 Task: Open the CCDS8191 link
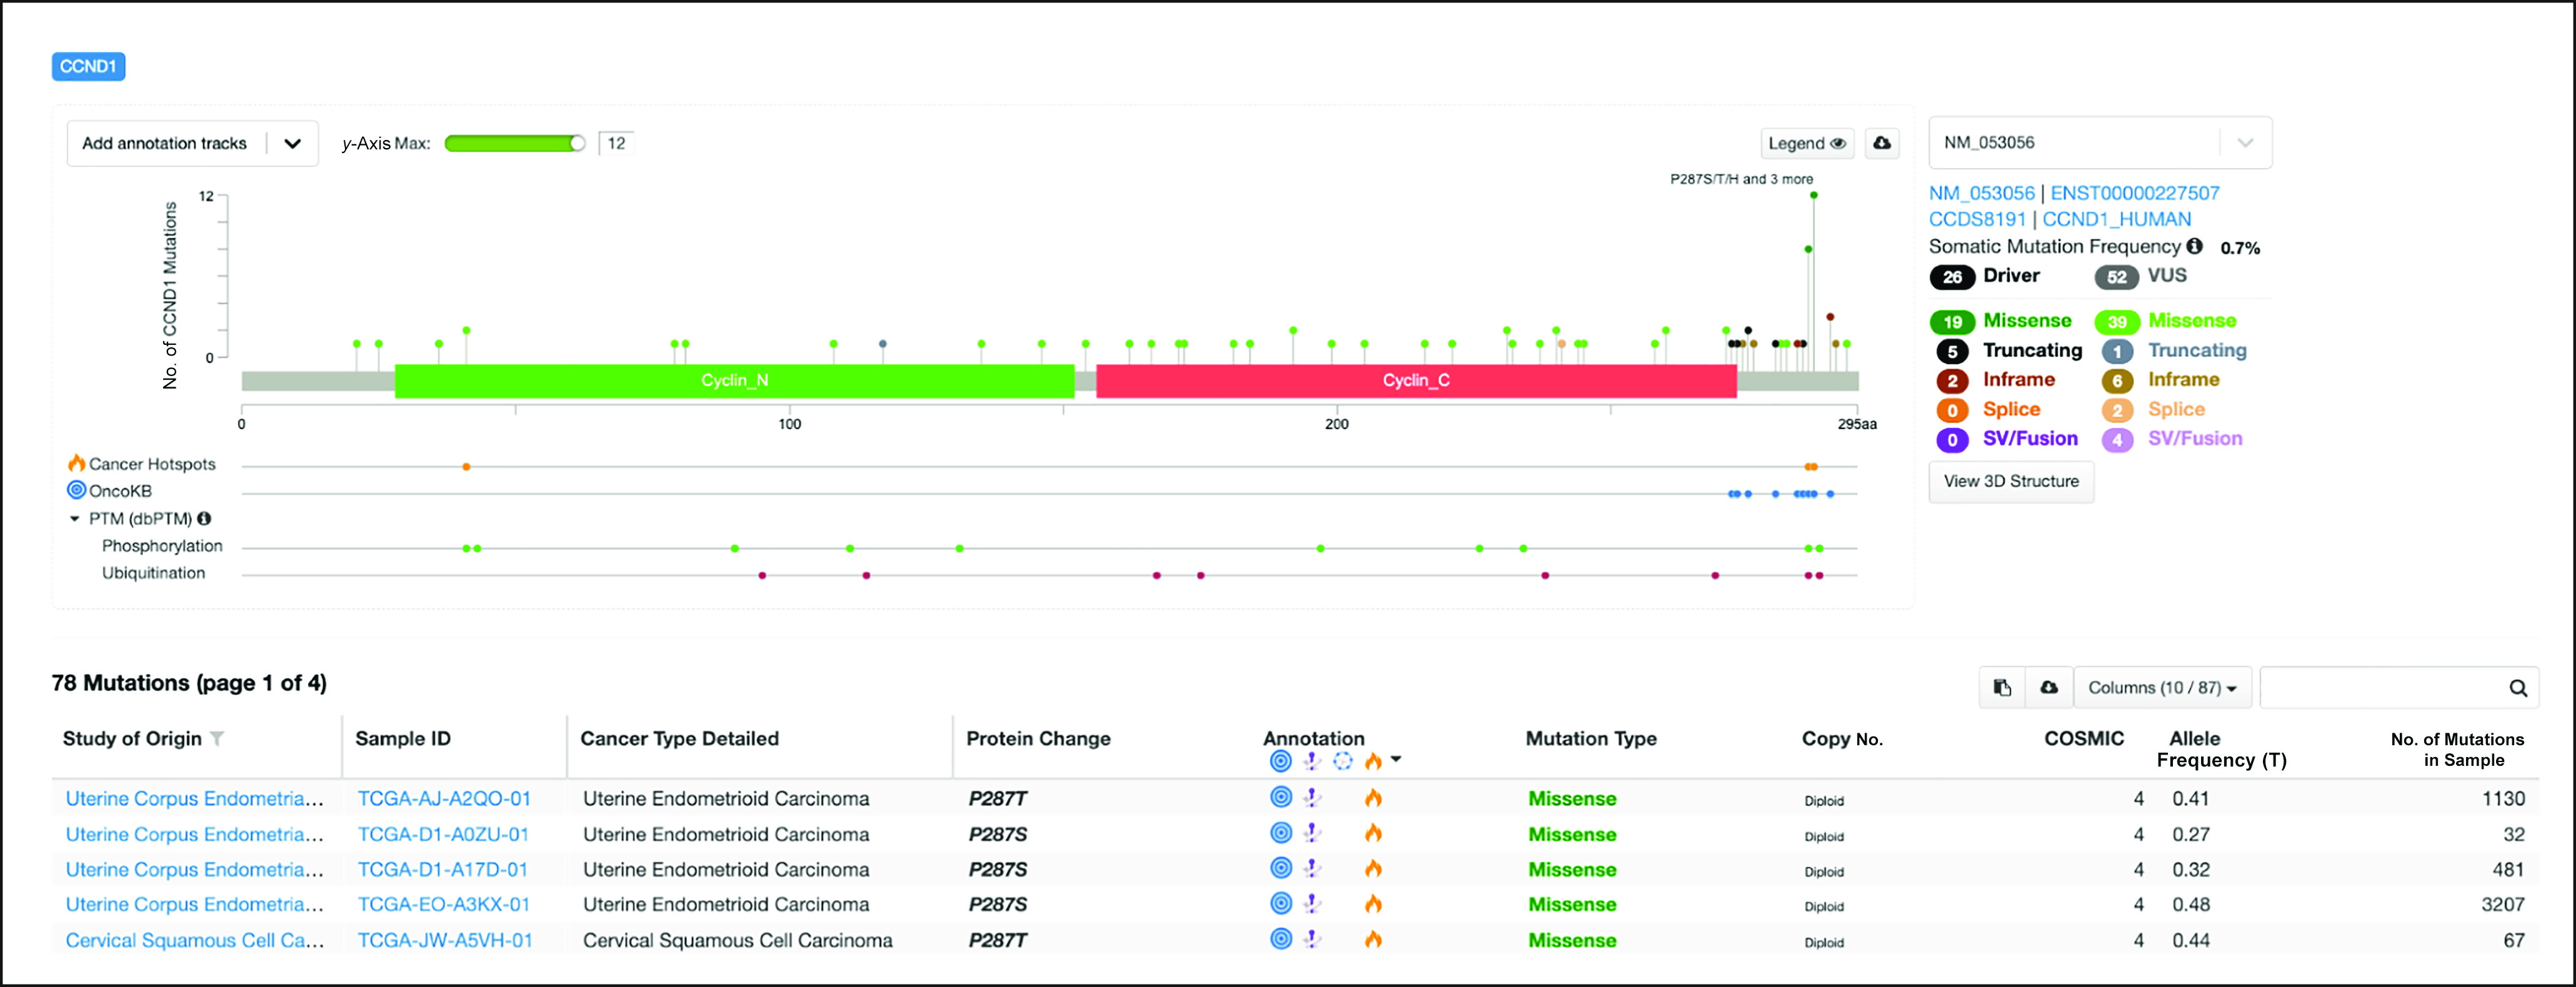(1977, 219)
